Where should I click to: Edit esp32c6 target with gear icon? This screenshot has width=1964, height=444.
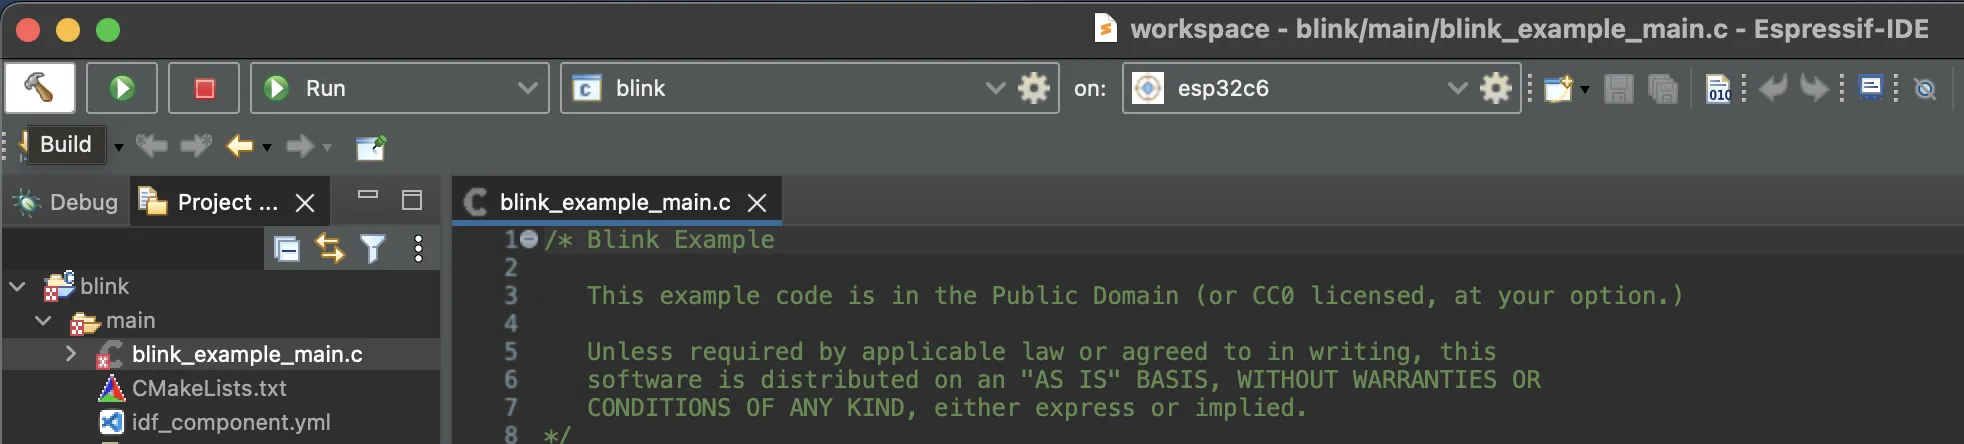click(1495, 88)
